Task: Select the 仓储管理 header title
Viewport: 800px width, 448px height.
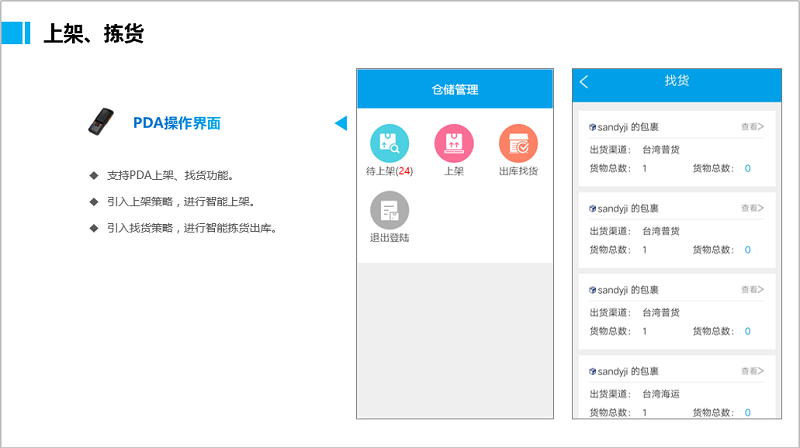Action: 455,90
